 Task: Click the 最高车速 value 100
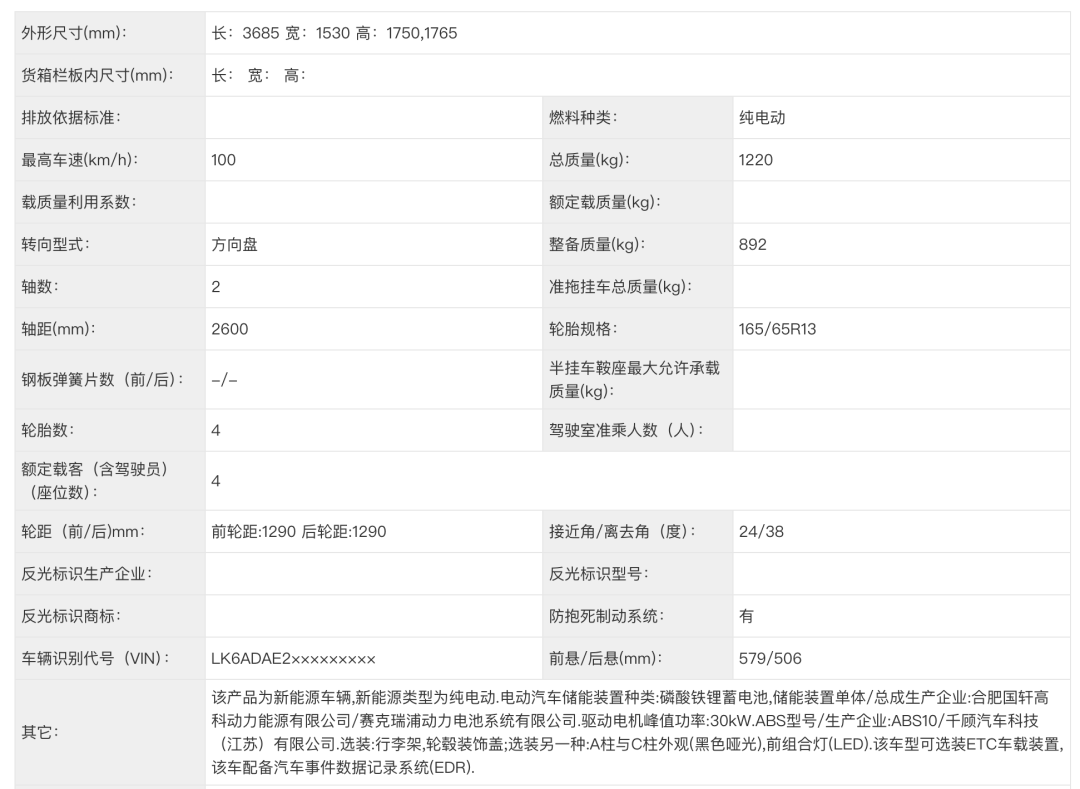pyautogui.click(x=224, y=159)
